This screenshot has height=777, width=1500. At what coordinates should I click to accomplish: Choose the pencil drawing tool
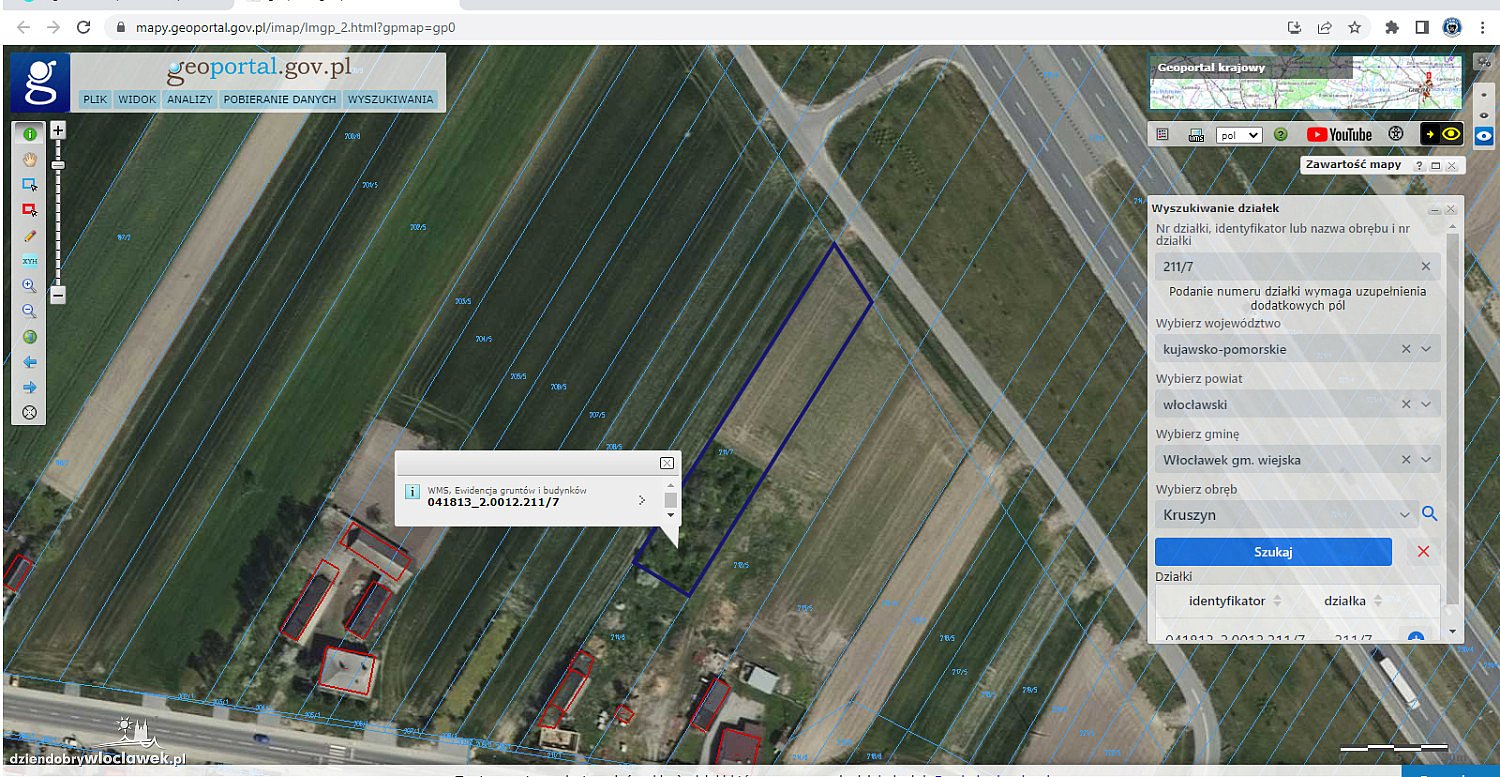[30, 236]
